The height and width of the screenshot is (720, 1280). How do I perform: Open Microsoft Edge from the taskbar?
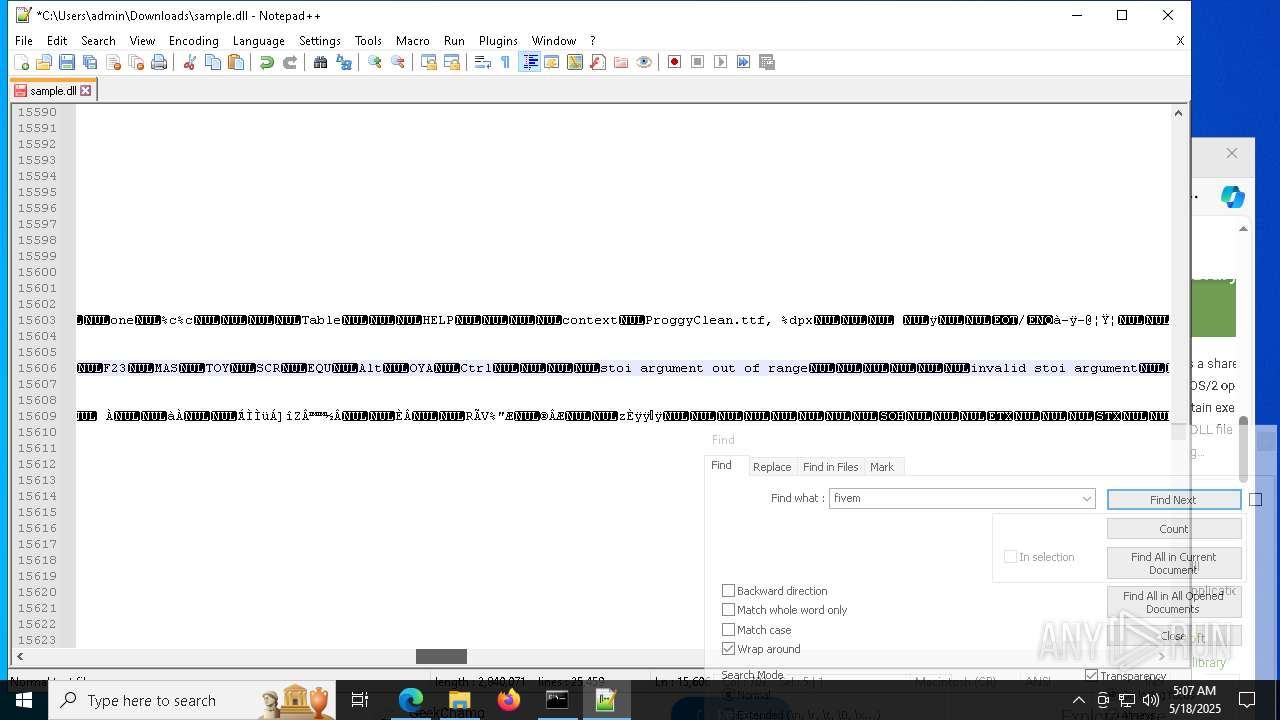411,700
